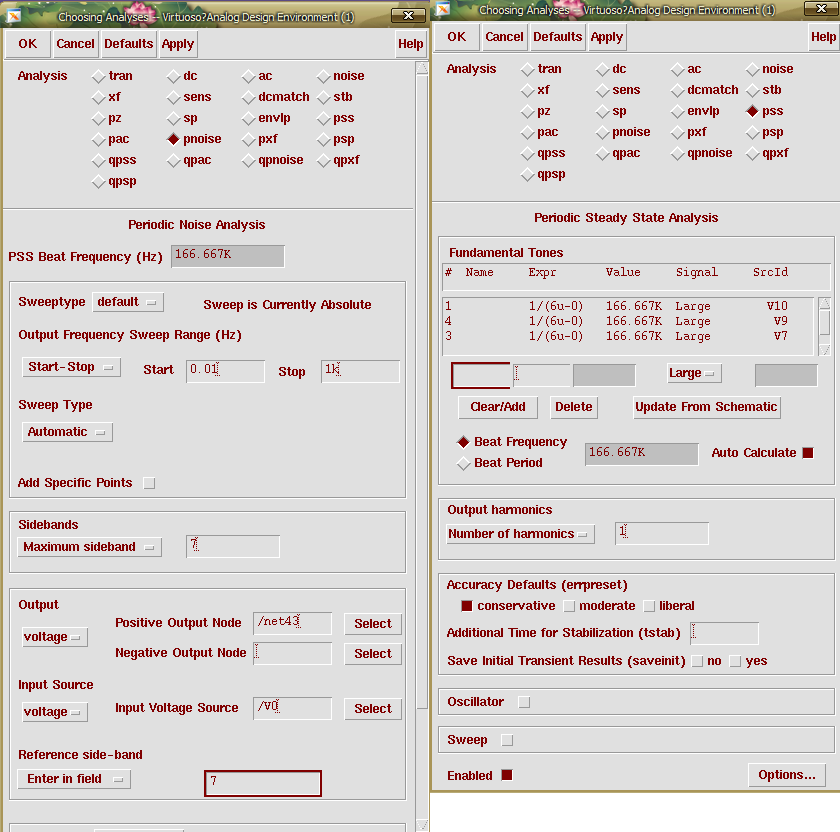The width and height of the screenshot is (840, 832).
Task: Click the Positive Output Node field
Action: pos(292,623)
